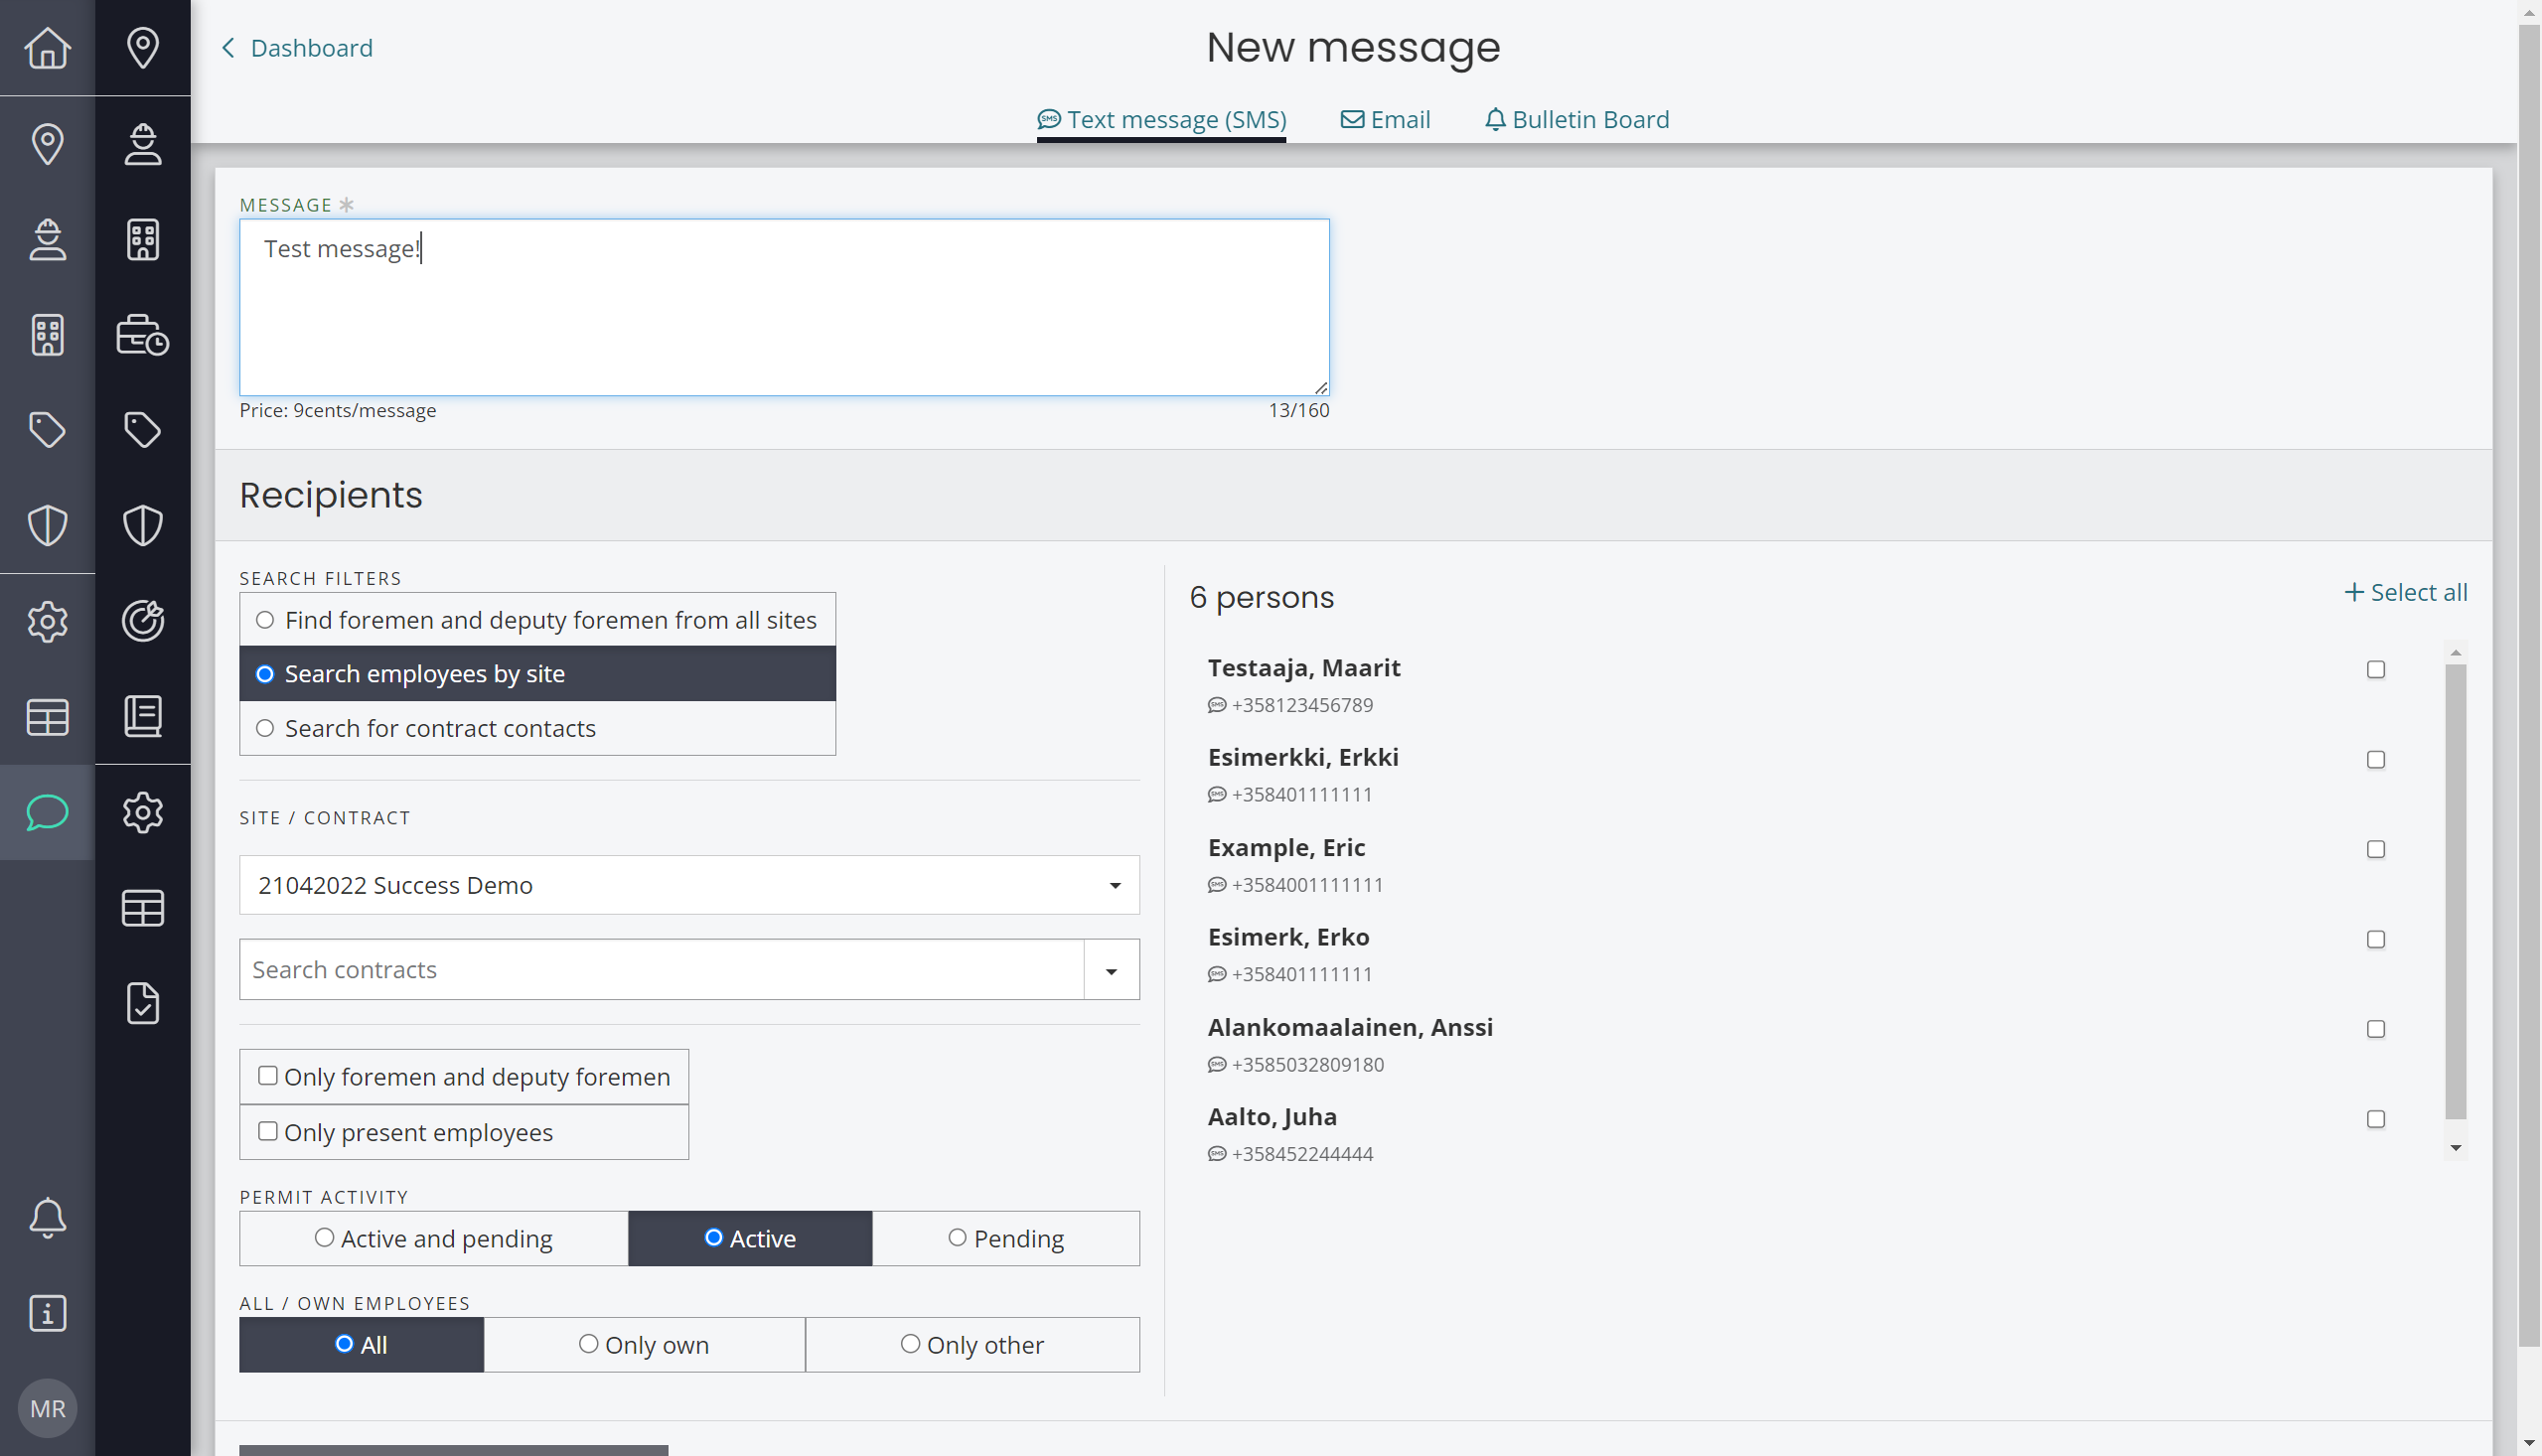The height and width of the screenshot is (1456, 2542).
Task: Click the shield icon in the first sidebar column
Action: 47,525
